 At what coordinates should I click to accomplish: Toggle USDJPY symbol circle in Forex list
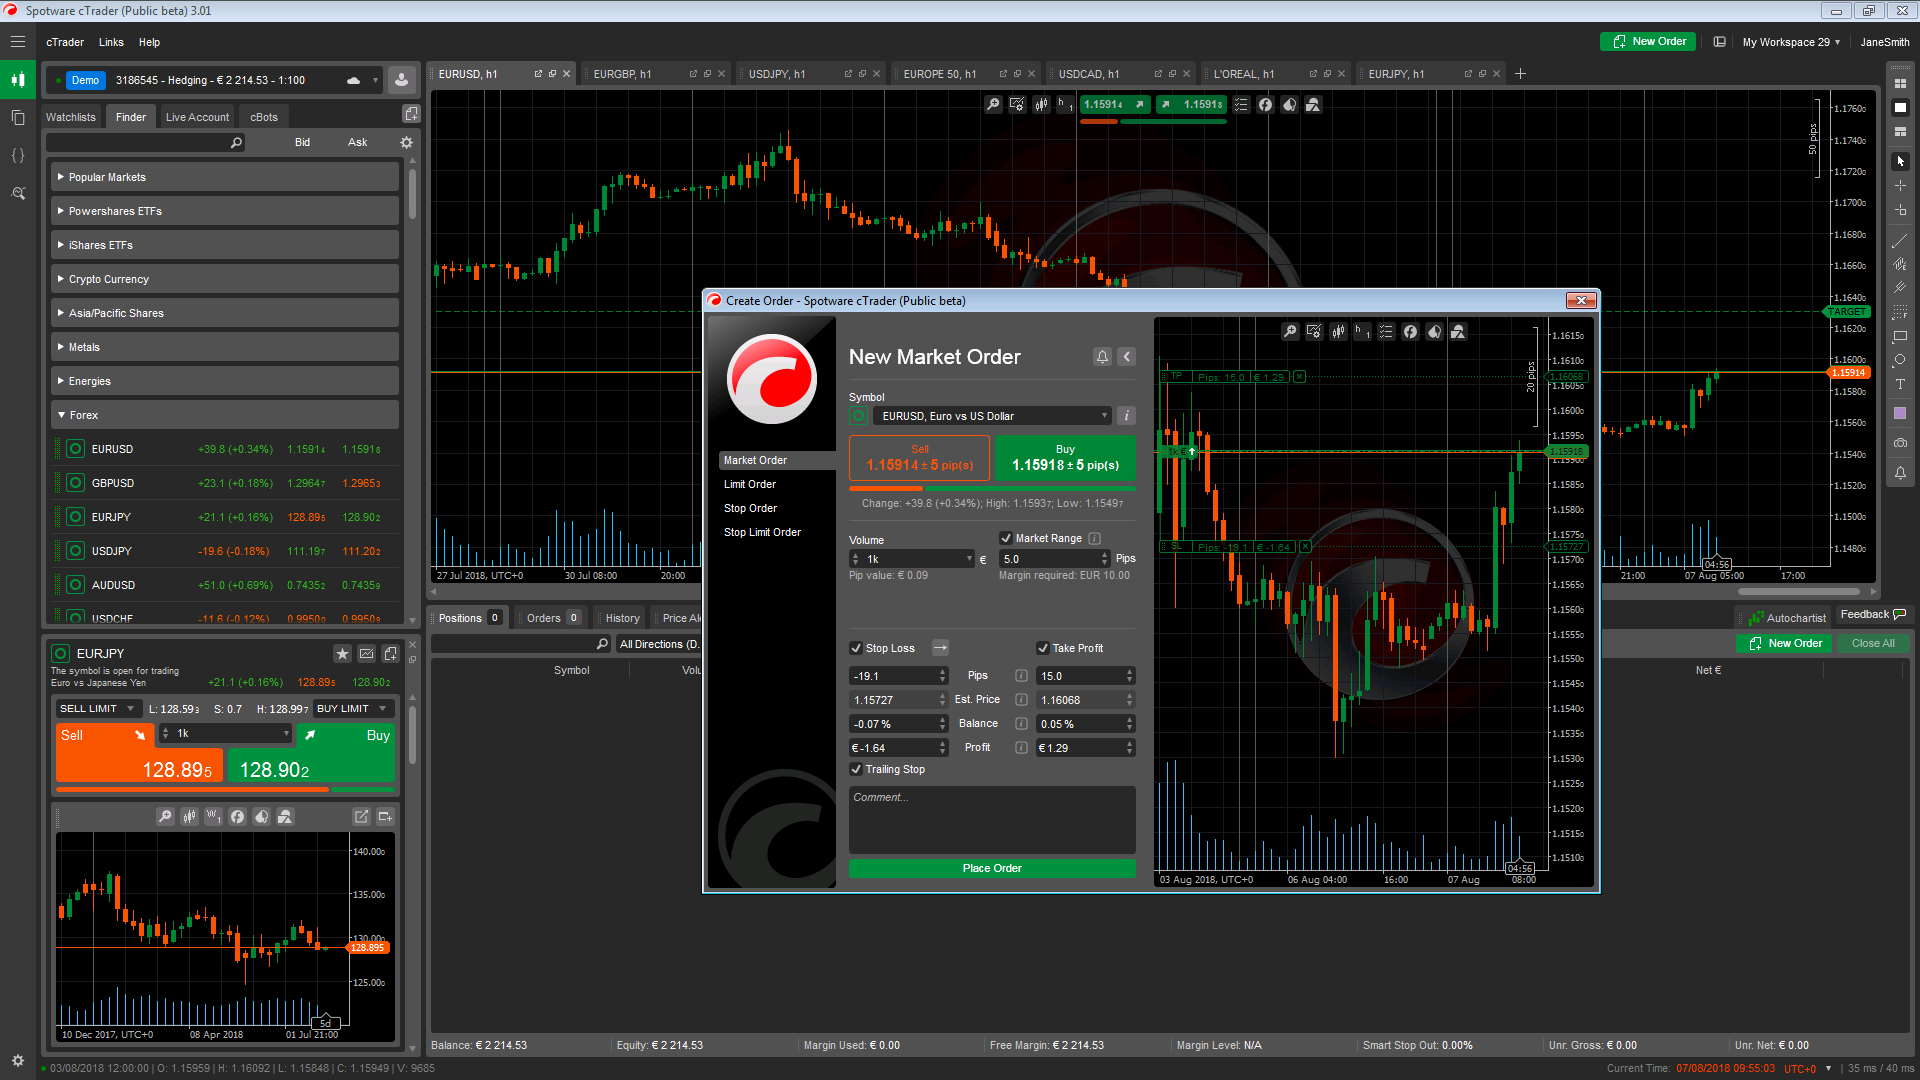pos(75,551)
